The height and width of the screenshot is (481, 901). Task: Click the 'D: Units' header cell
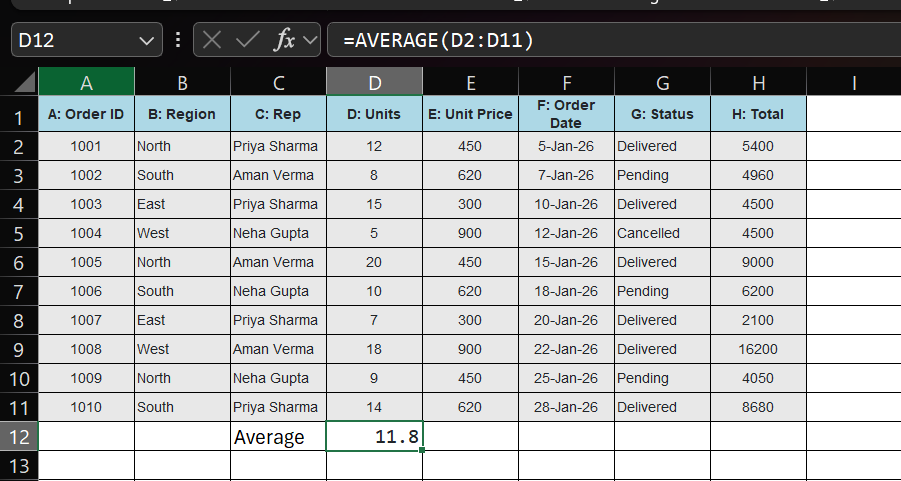click(x=374, y=114)
